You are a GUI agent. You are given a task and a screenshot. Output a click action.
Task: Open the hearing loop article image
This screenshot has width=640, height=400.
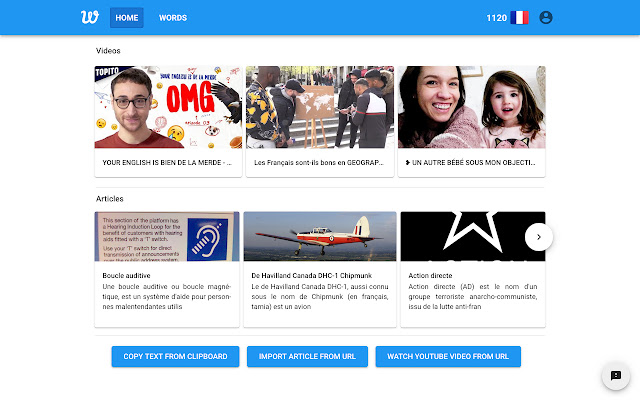click(x=167, y=236)
